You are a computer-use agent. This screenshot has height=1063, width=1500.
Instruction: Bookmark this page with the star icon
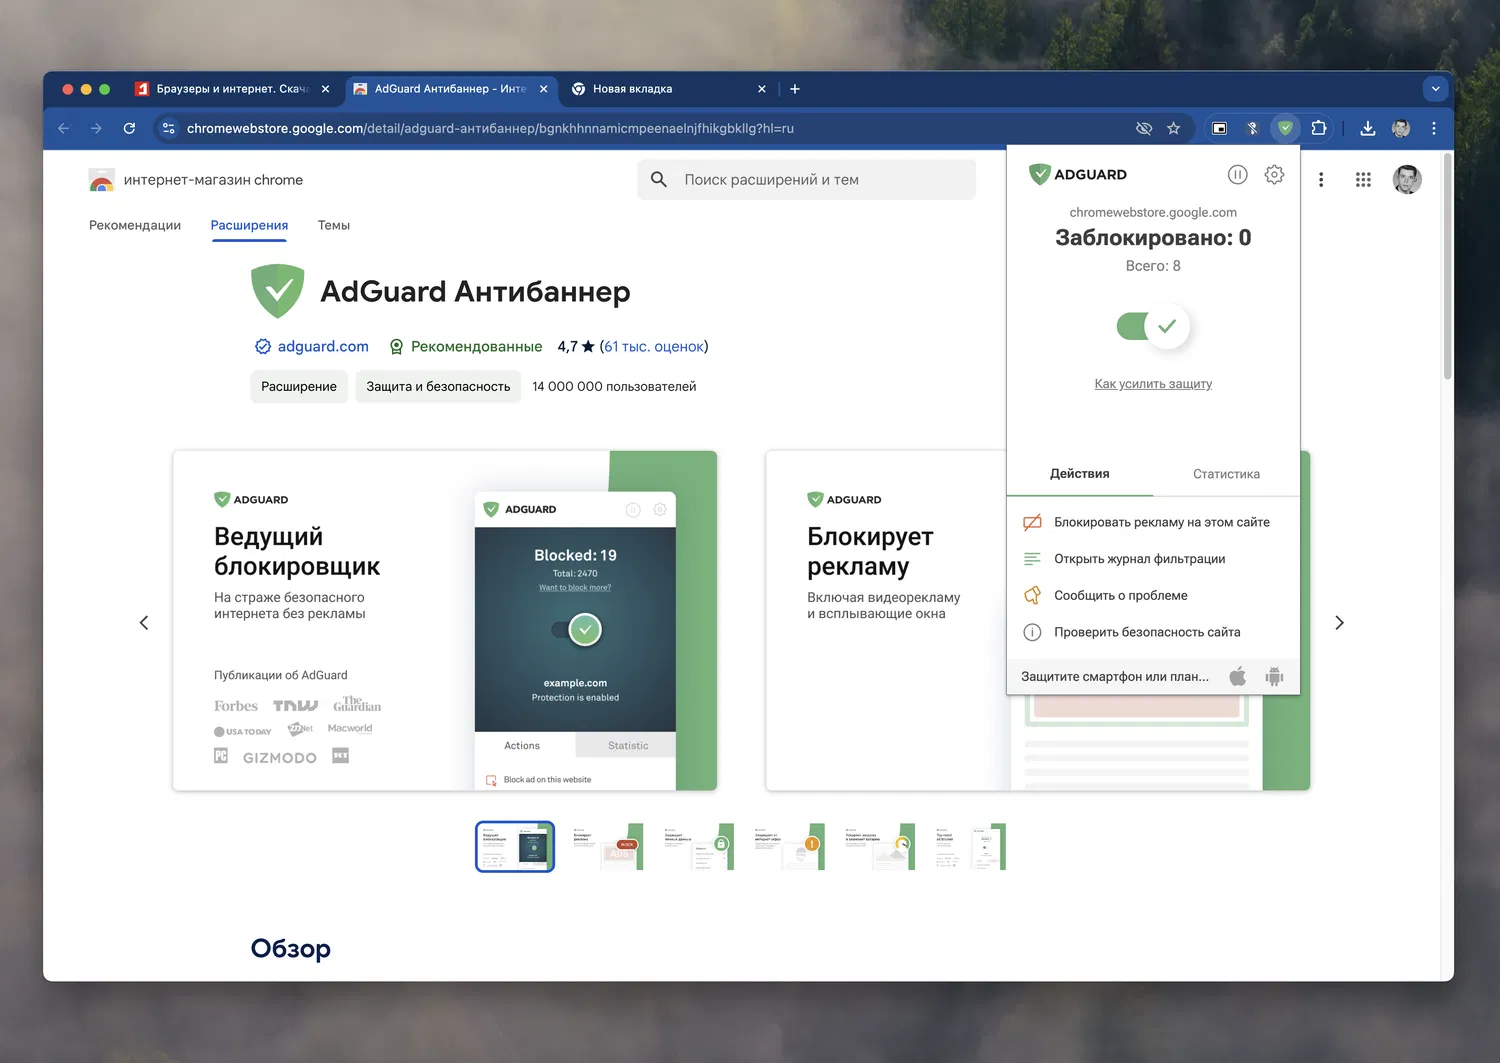click(x=1174, y=128)
